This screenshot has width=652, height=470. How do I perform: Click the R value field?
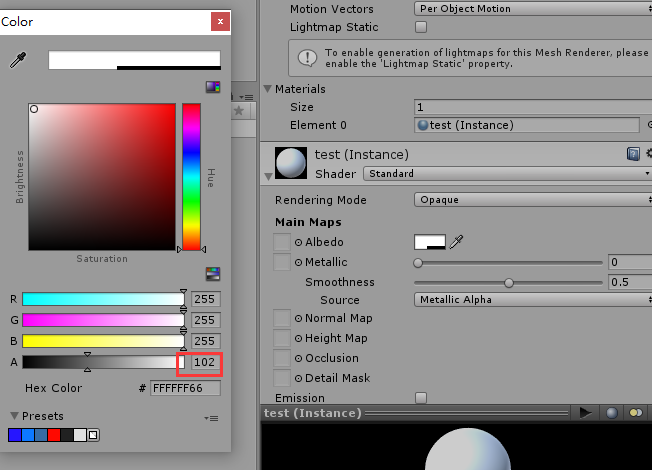[206, 299]
